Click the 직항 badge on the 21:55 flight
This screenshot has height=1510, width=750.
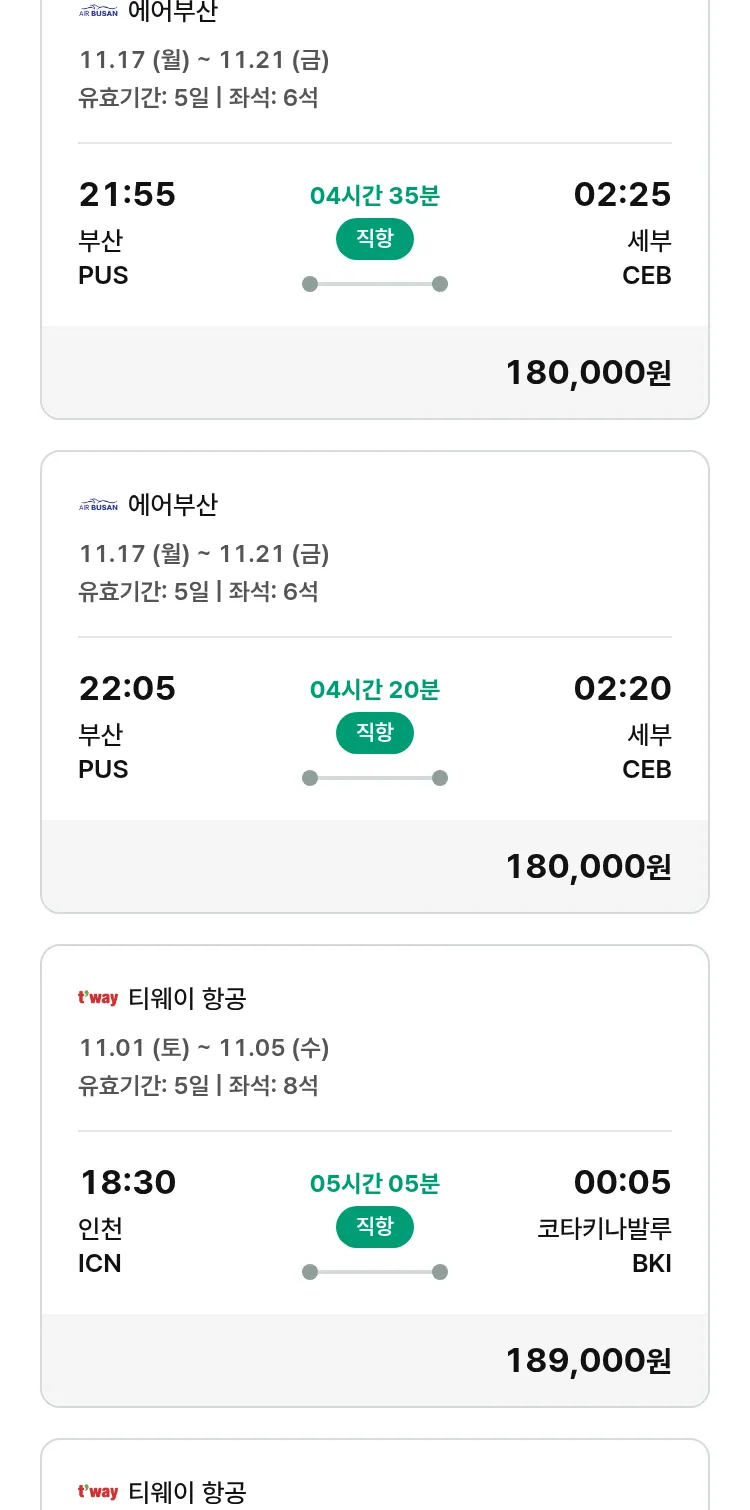pos(374,239)
